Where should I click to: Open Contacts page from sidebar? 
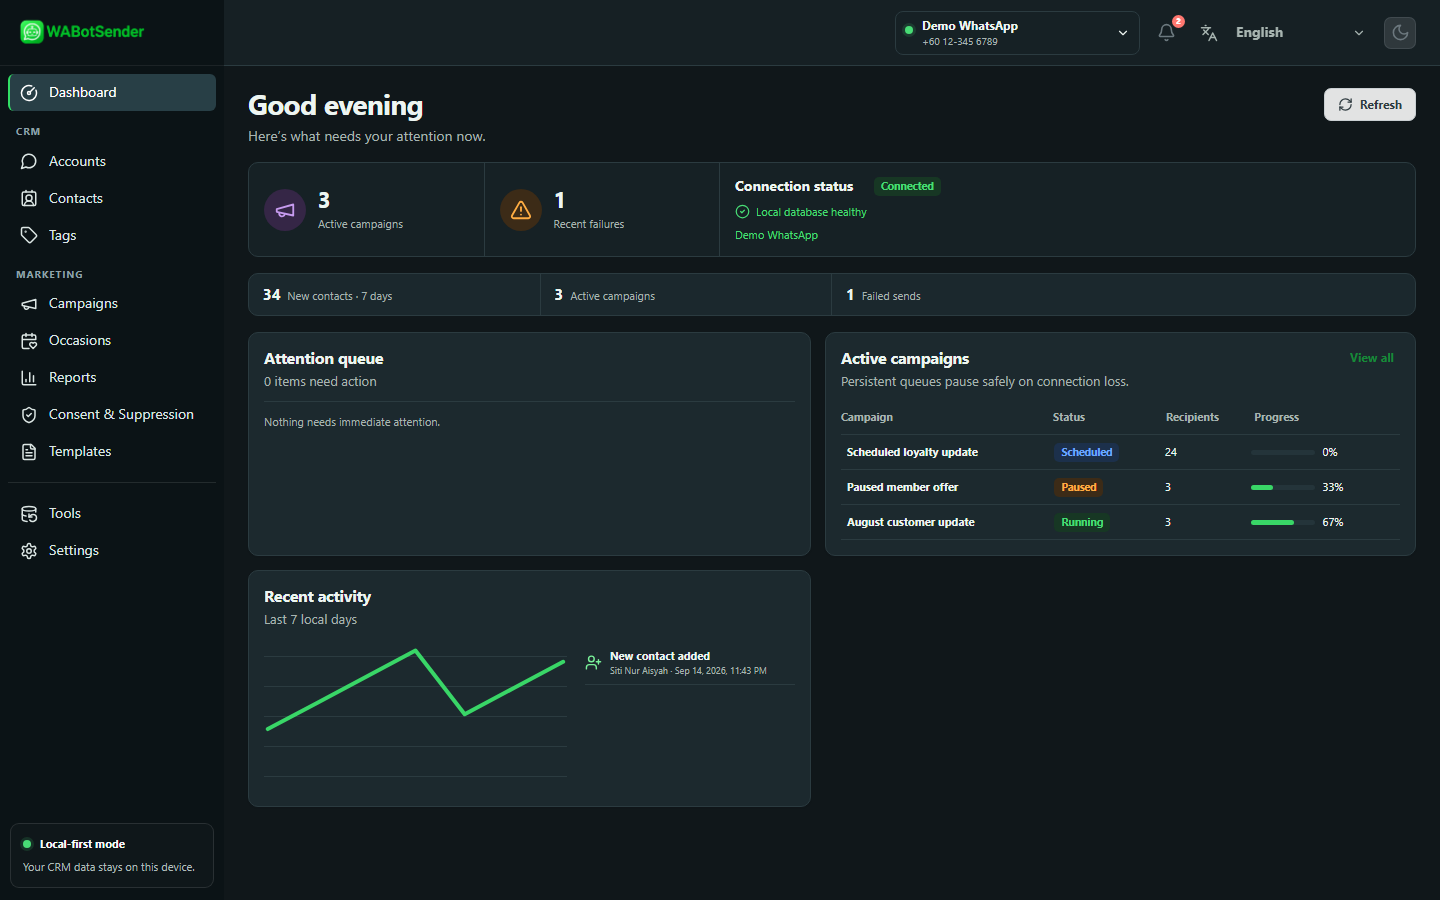pyautogui.click(x=112, y=198)
